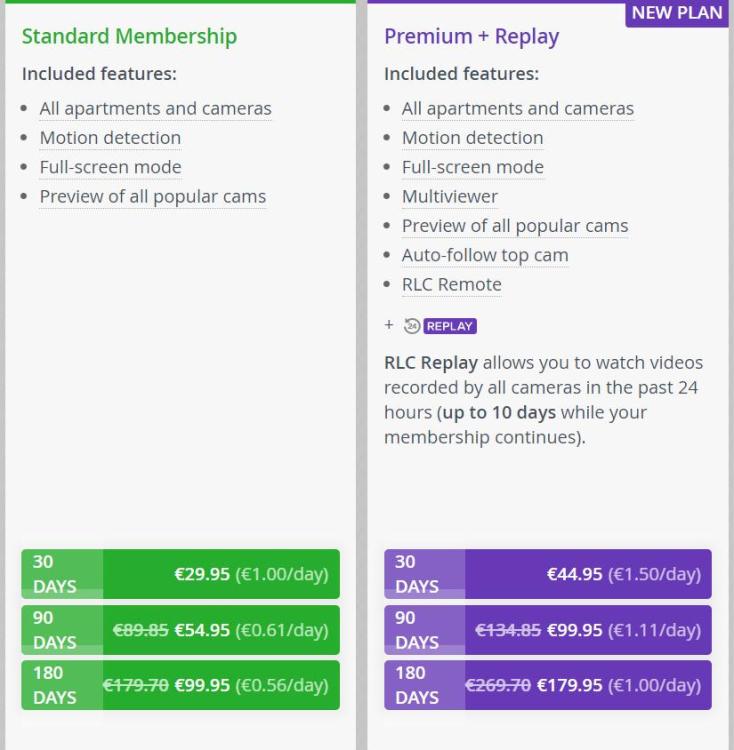Click 'Motion detection' under Premium + Replay
The width and height of the screenshot is (734, 750).
click(x=472, y=138)
